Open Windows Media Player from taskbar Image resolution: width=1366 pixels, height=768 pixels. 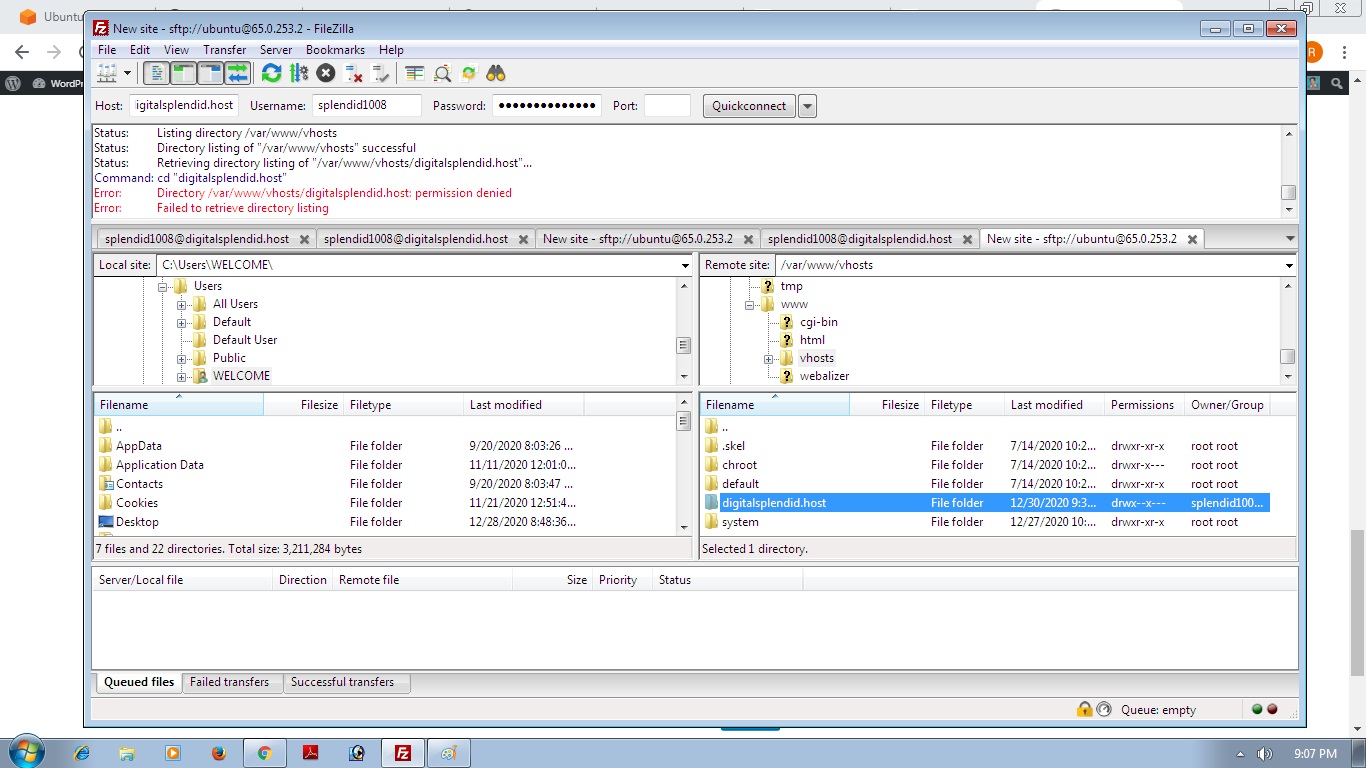[x=173, y=753]
